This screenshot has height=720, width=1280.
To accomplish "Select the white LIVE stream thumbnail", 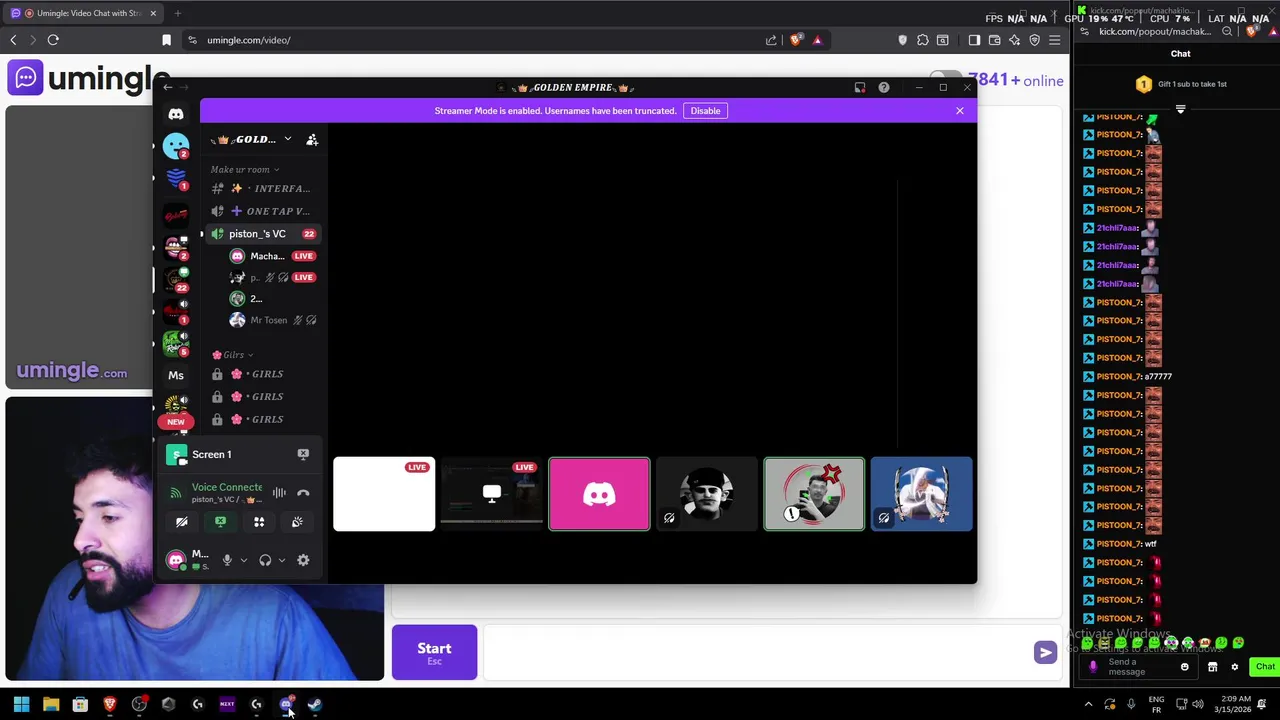I will pyautogui.click(x=384, y=494).
